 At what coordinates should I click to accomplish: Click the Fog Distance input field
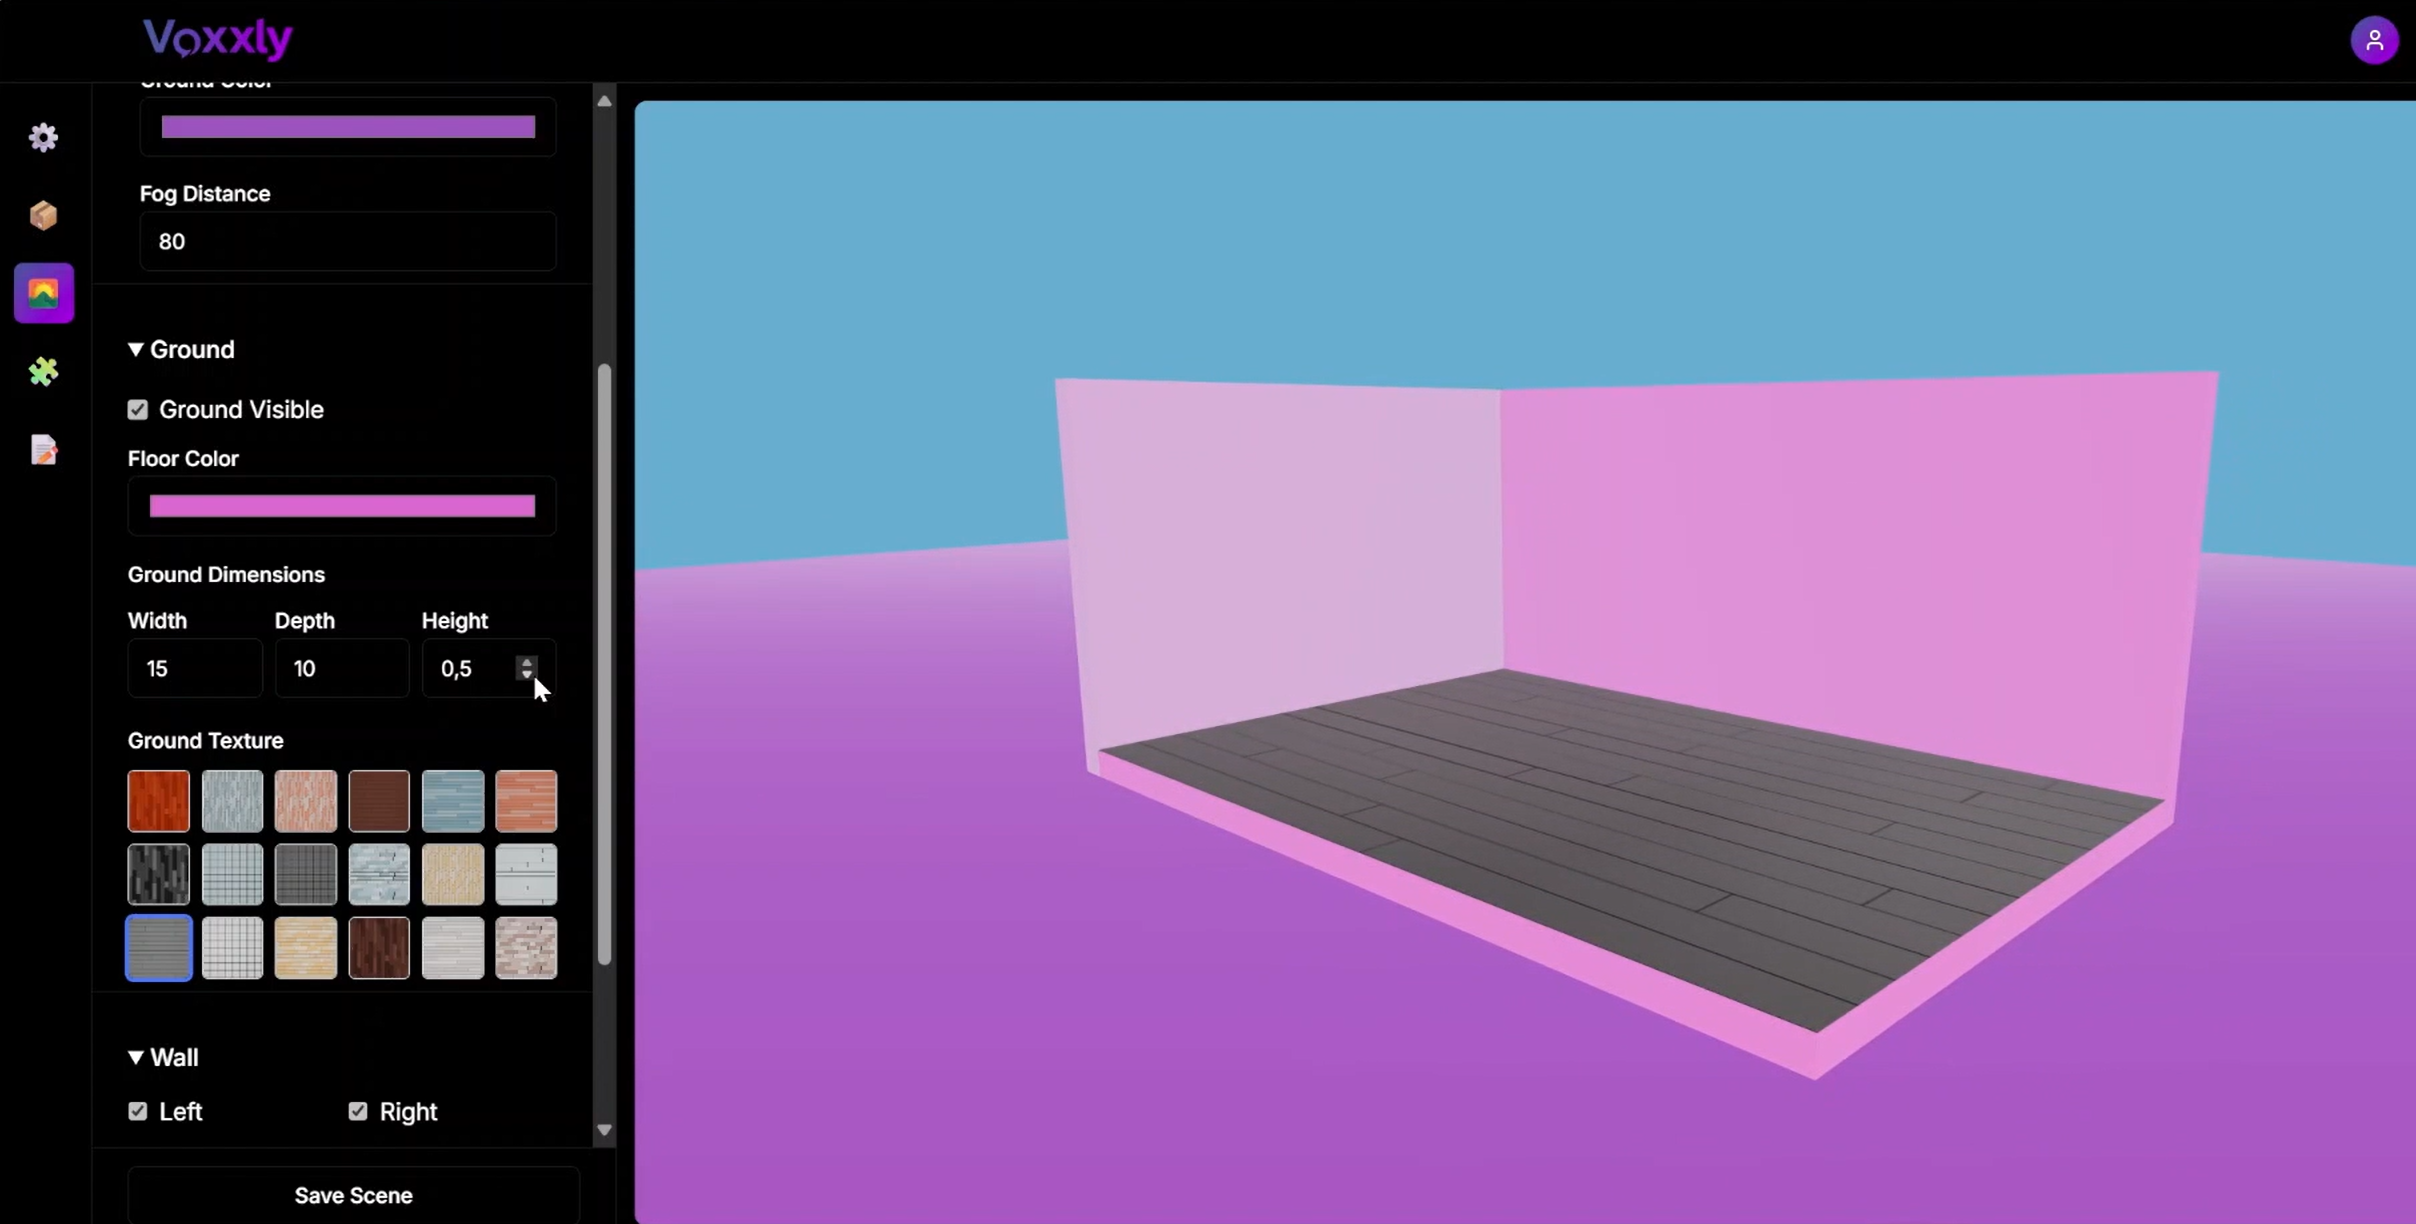tap(348, 241)
